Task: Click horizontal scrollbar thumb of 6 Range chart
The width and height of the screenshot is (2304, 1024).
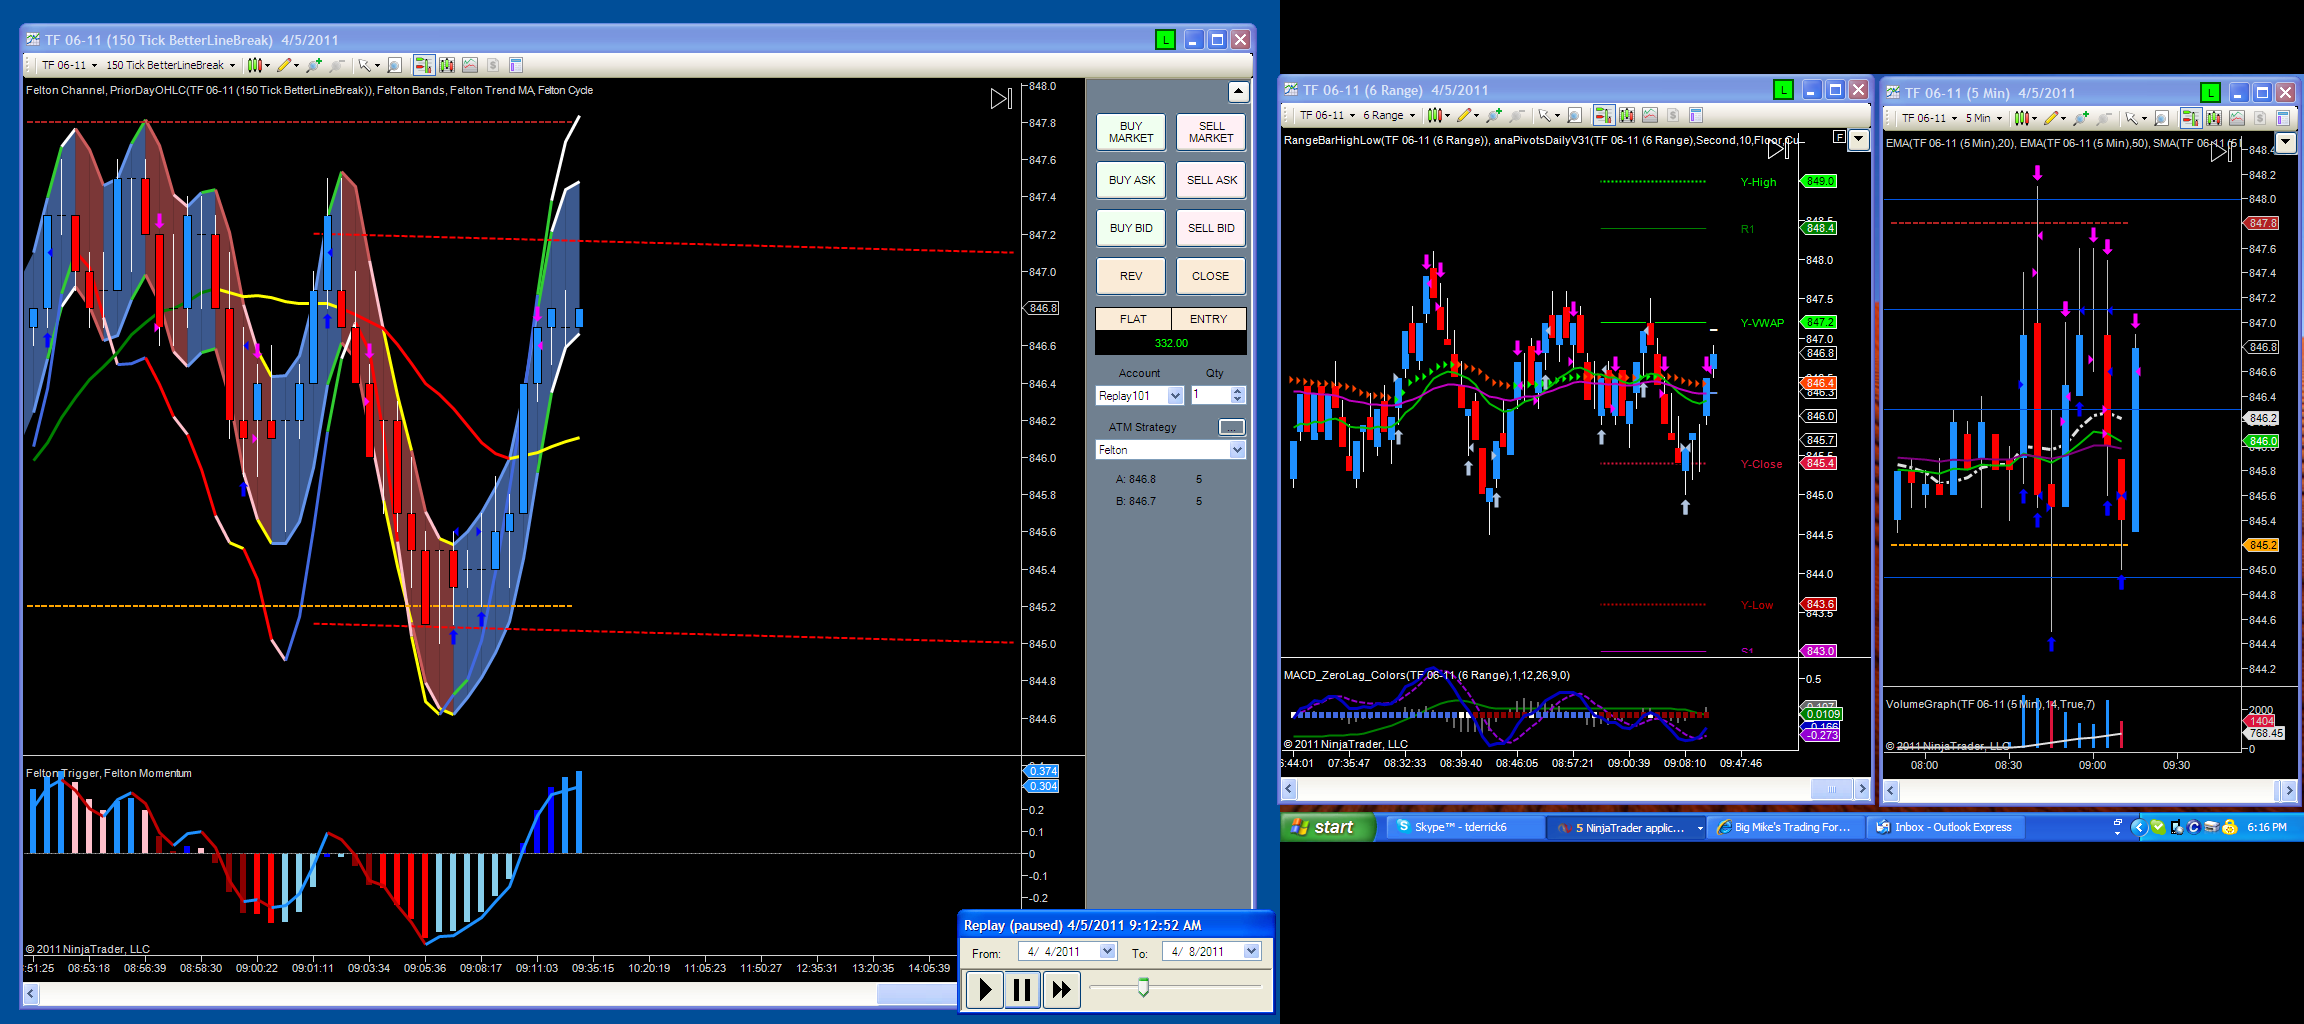Action: (1832, 790)
